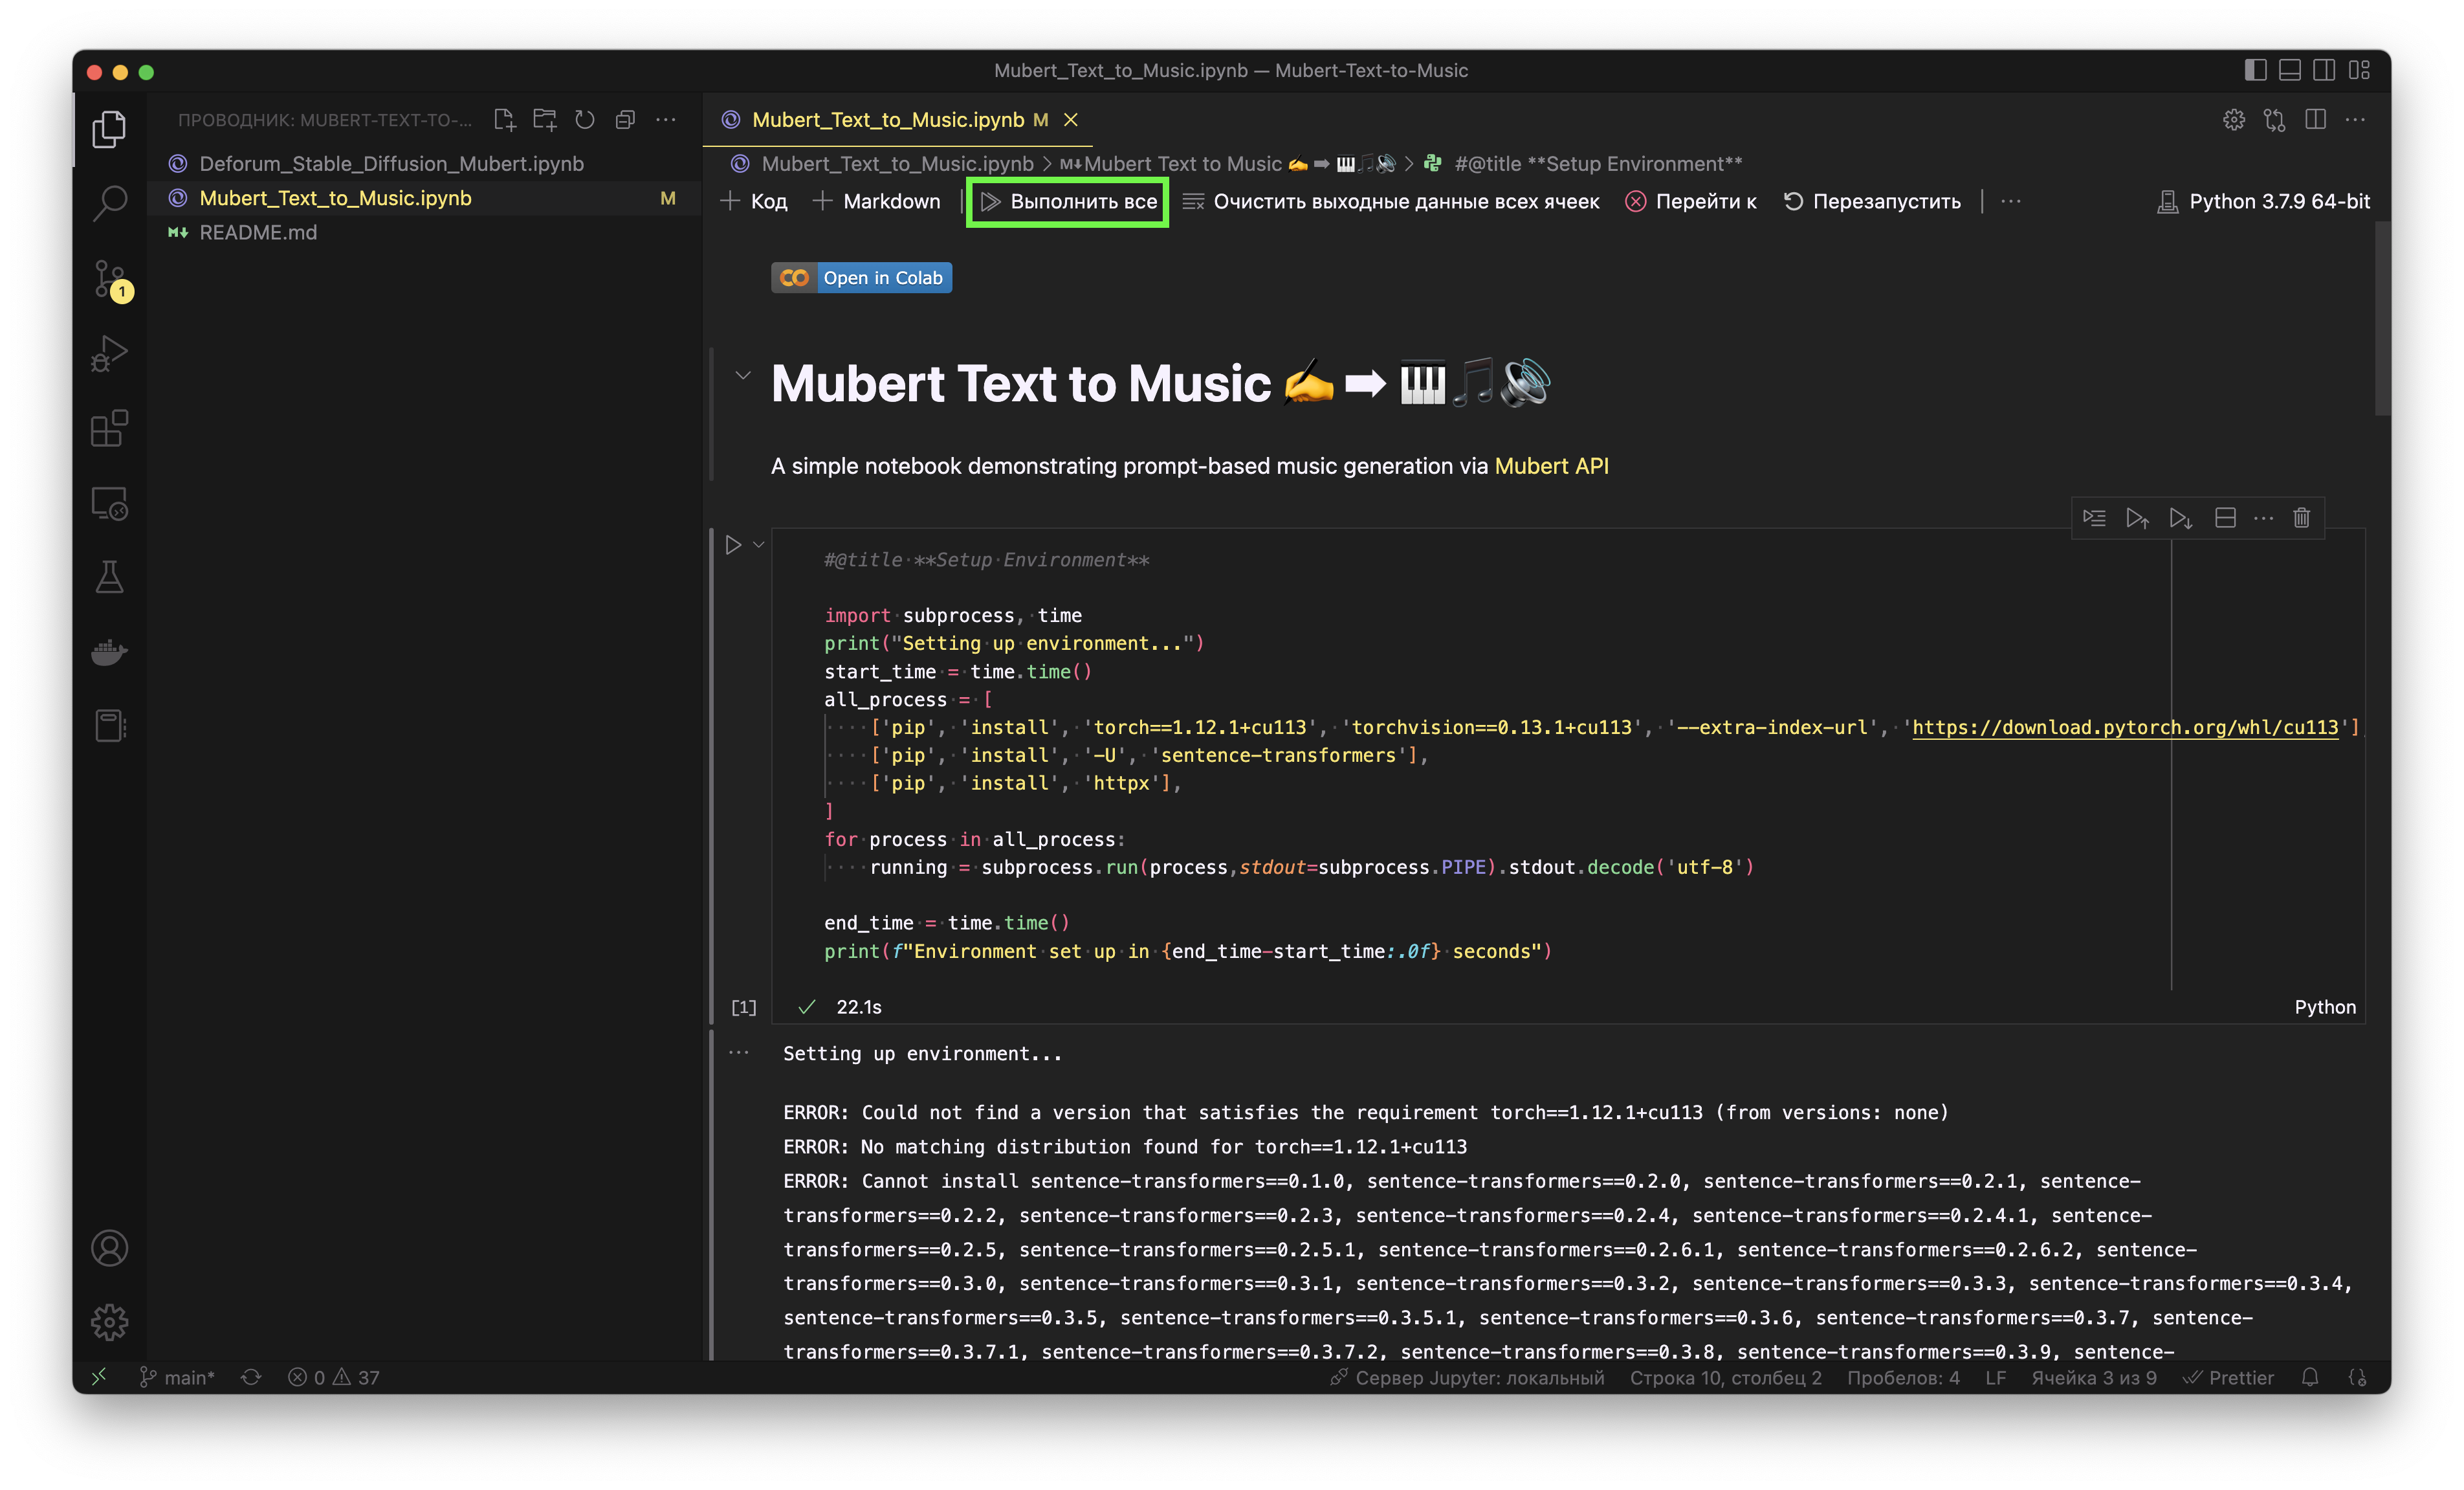Follow the Mubert API link
This screenshot has width=2464, height=1490.
pos(1551,466)
